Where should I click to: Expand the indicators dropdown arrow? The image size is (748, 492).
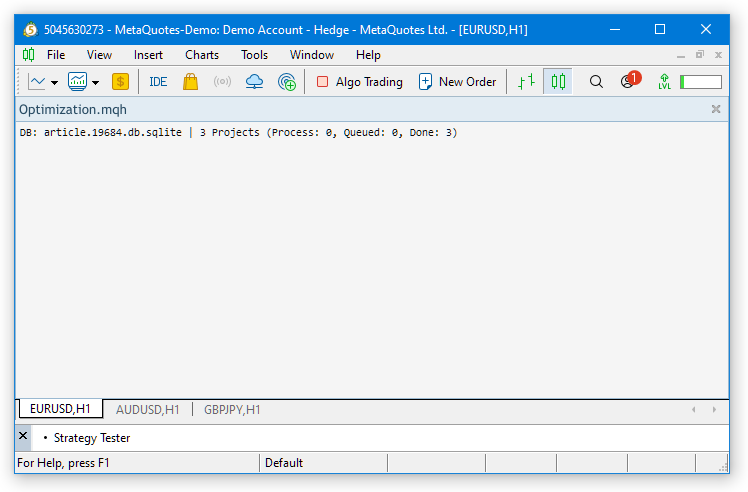click(95, 83)
